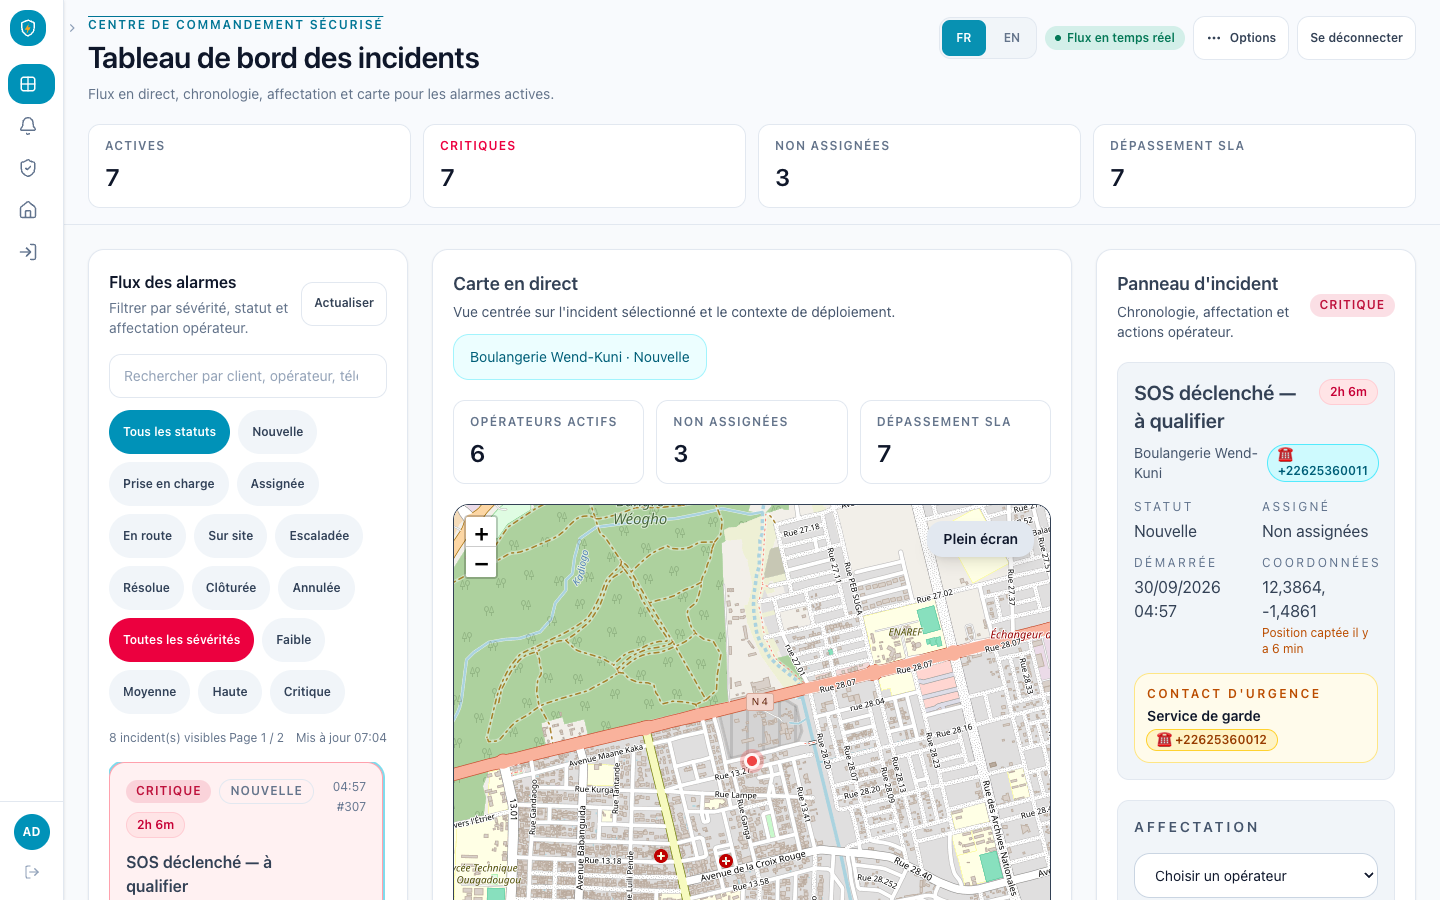
Task: Call emergency contact +22625360012
Action: [1211, 740]
